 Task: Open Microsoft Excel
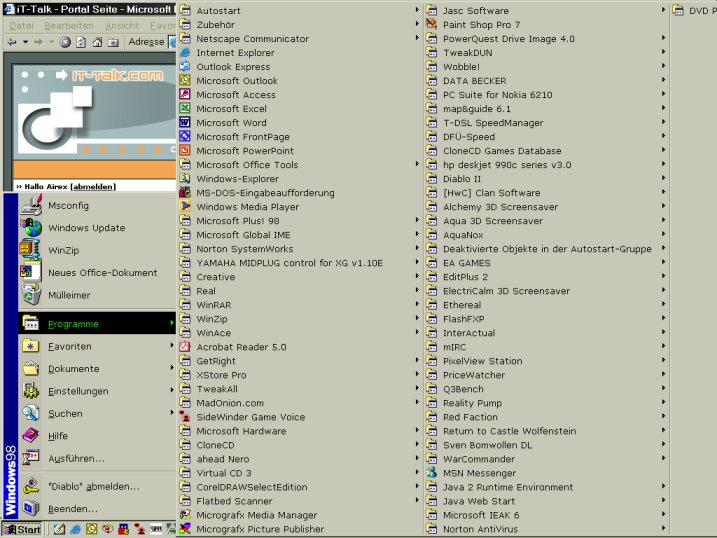[x=300, y=109]
